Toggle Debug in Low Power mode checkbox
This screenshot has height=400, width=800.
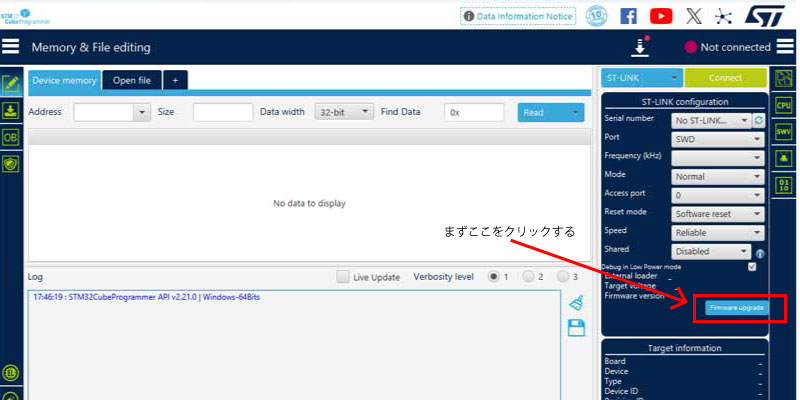[x=752, y=266]
